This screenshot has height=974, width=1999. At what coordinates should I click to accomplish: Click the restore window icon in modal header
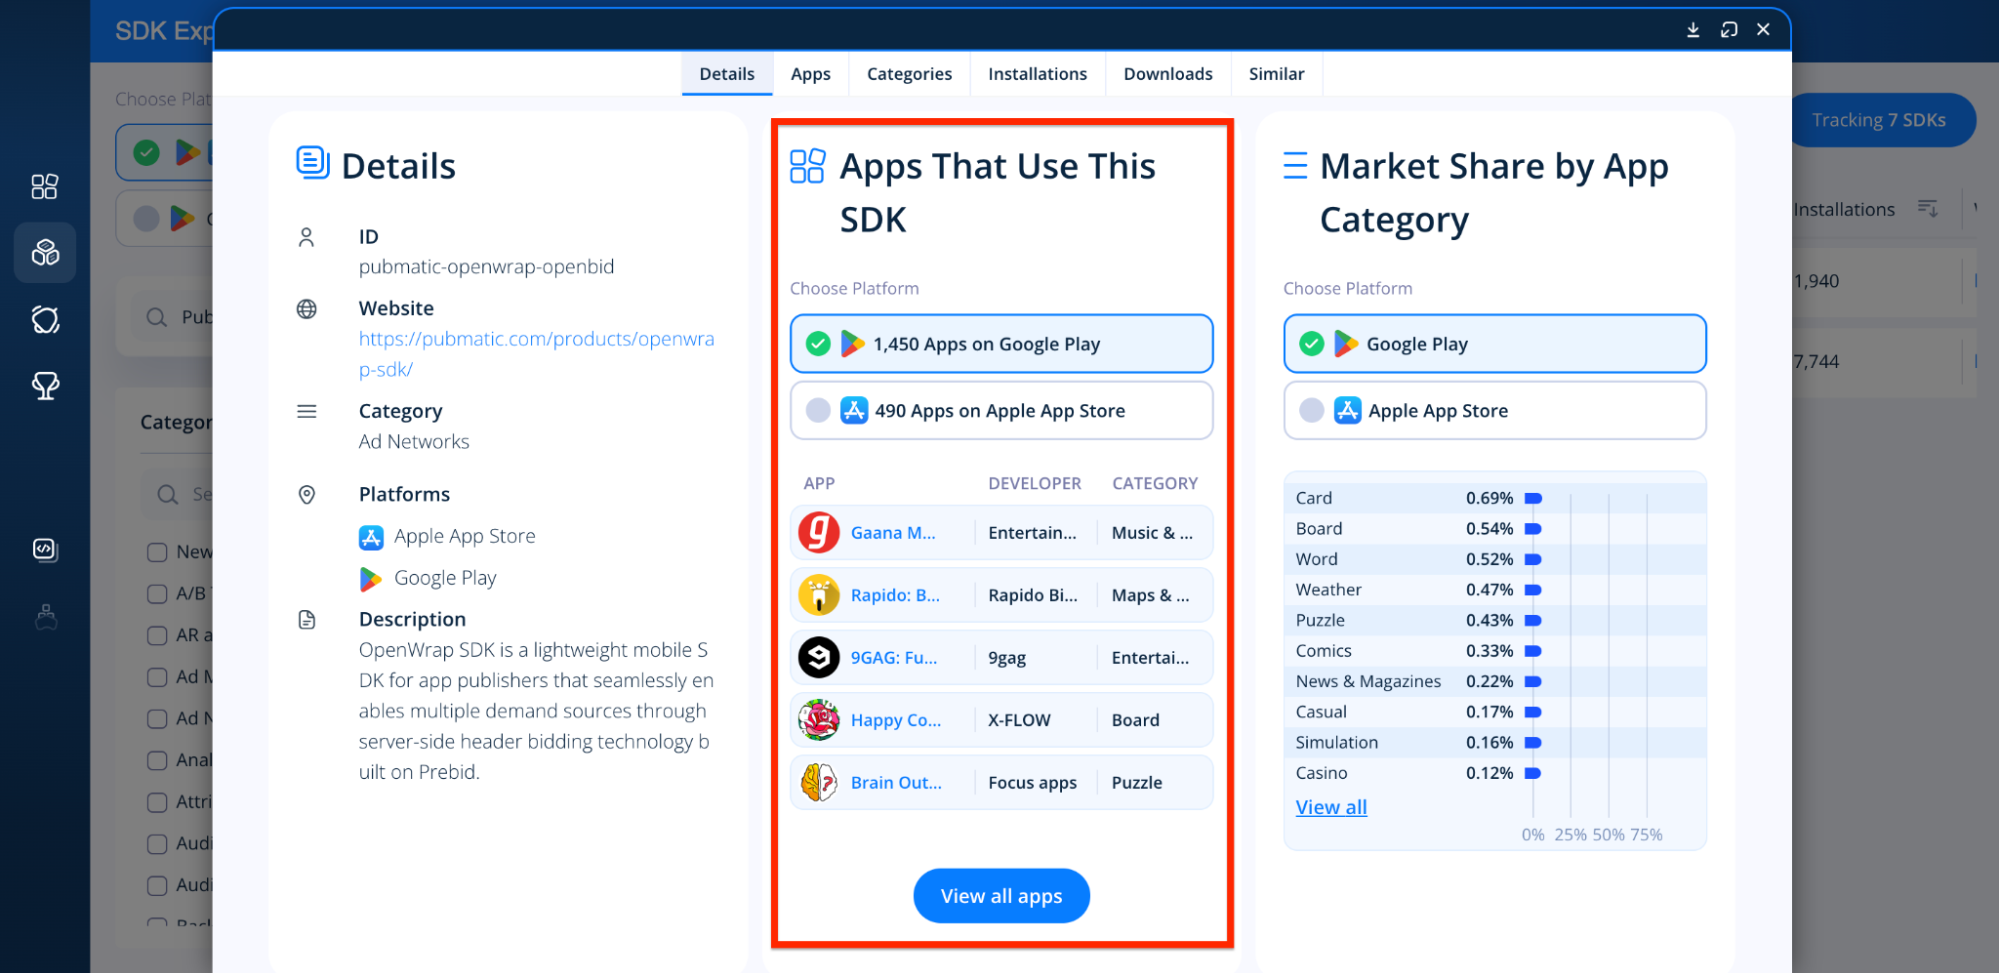click(1729, 30)
